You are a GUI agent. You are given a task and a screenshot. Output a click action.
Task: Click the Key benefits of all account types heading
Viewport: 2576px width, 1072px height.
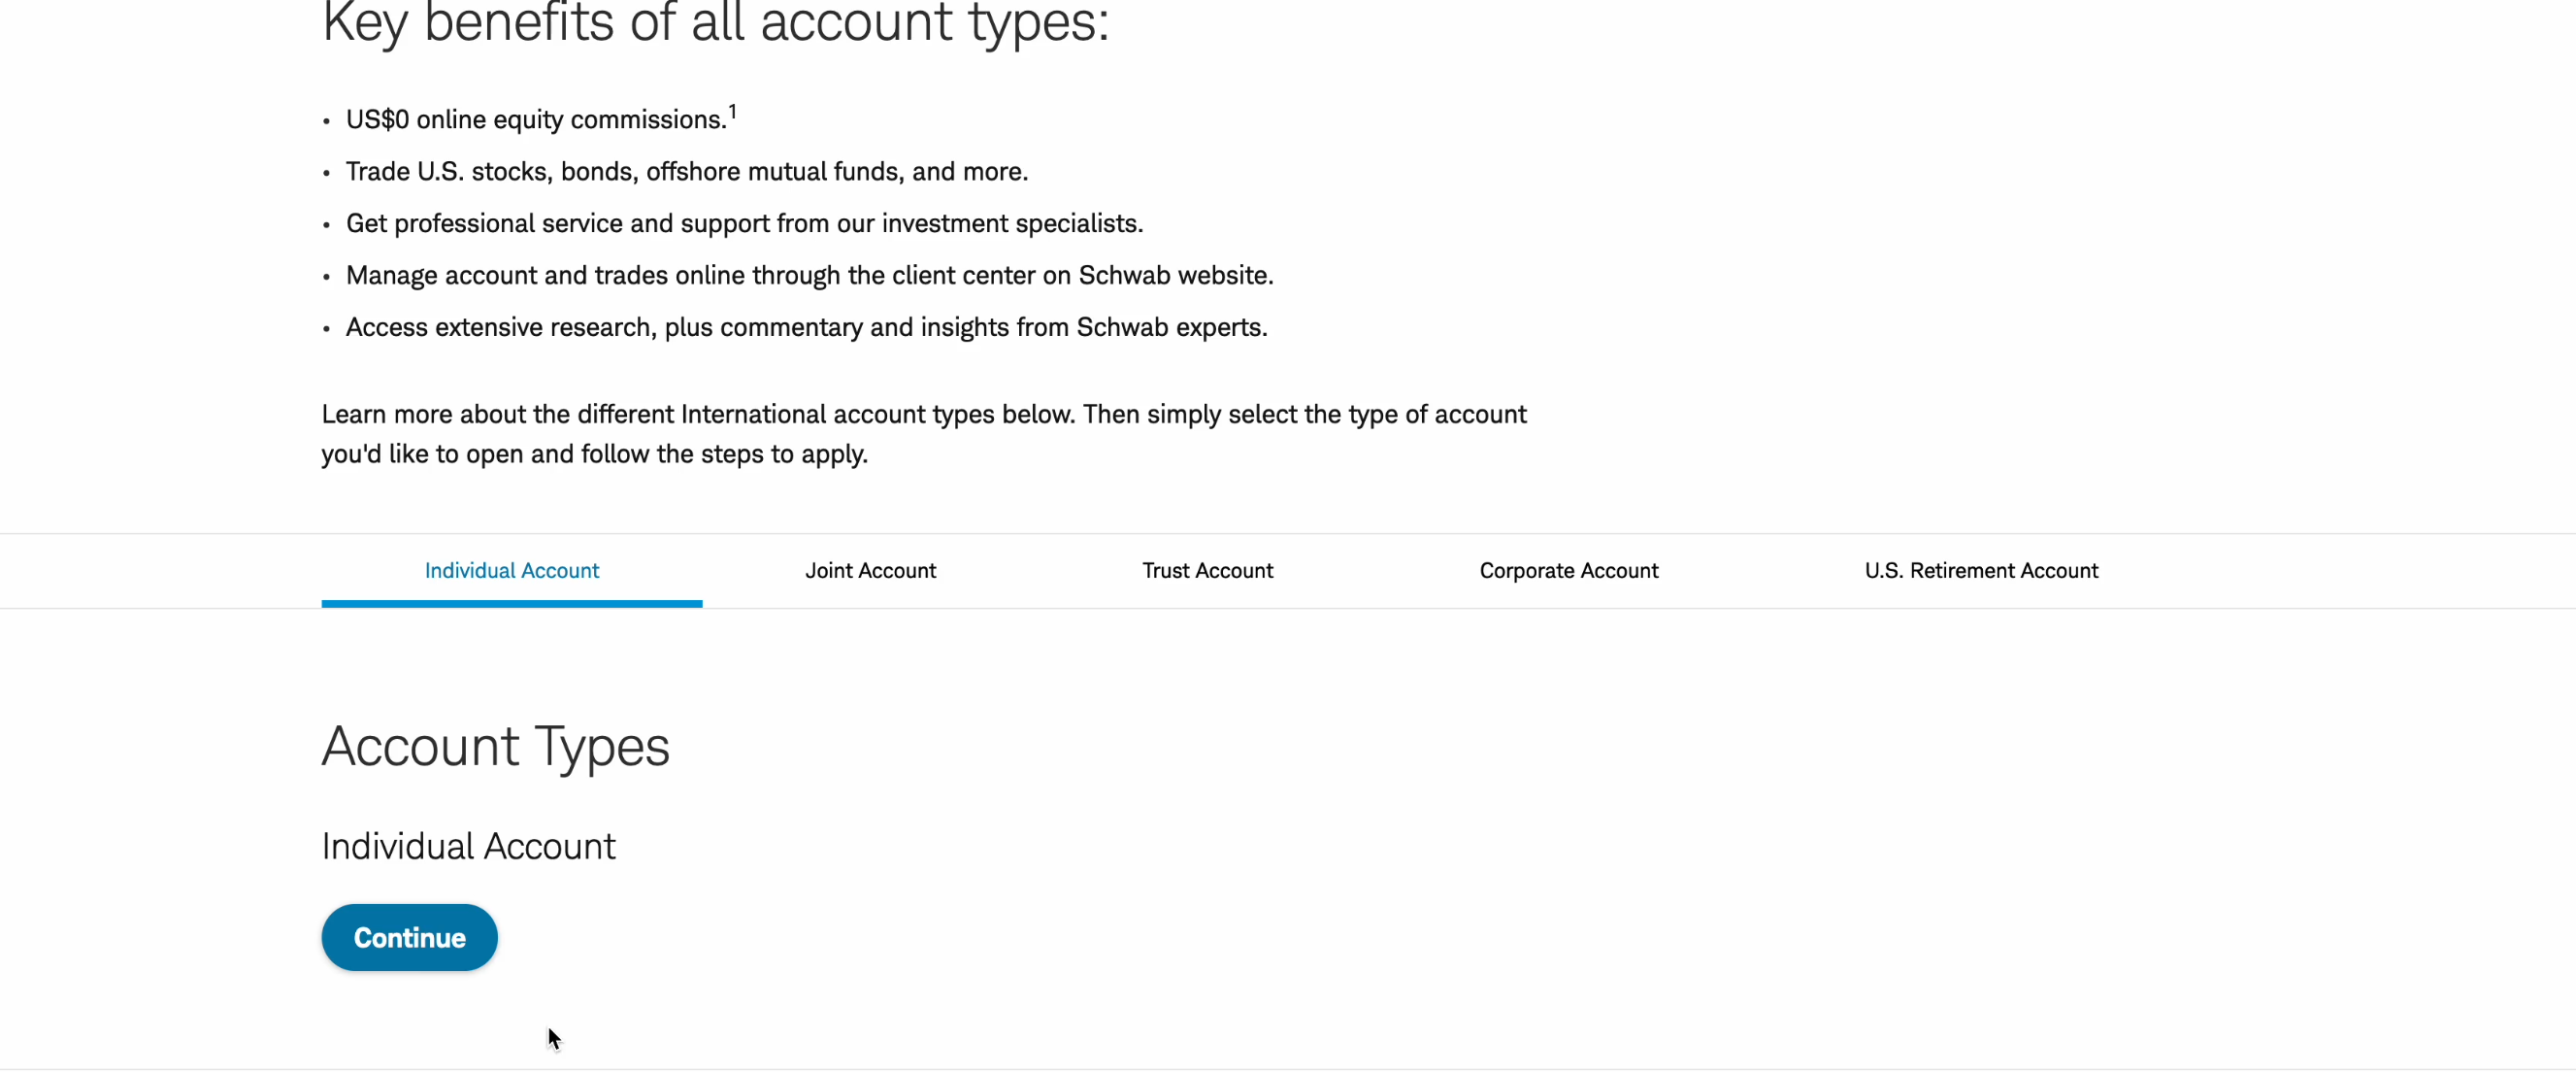pyautogui.click(x=715, y=22)
